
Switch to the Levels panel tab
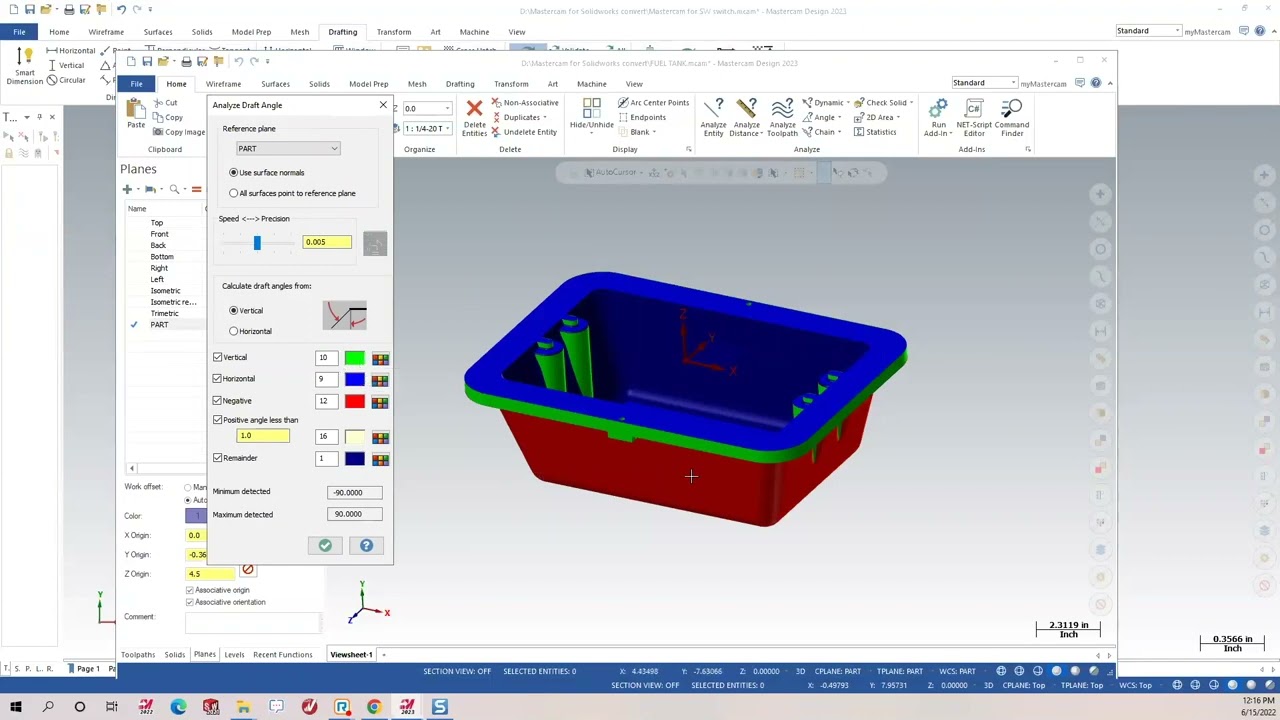coord(234,655)
